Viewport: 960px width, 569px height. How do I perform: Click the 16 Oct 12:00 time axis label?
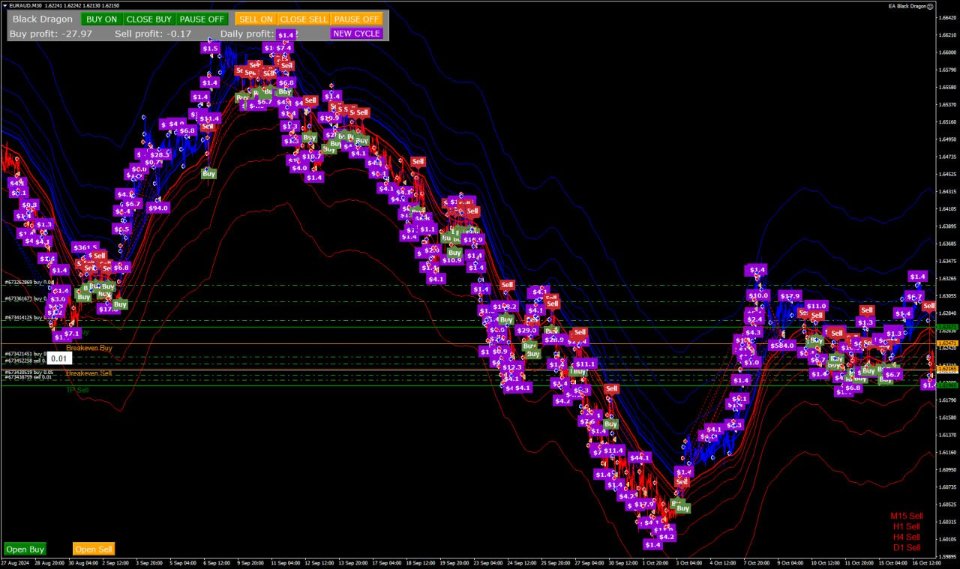[927, 562]
